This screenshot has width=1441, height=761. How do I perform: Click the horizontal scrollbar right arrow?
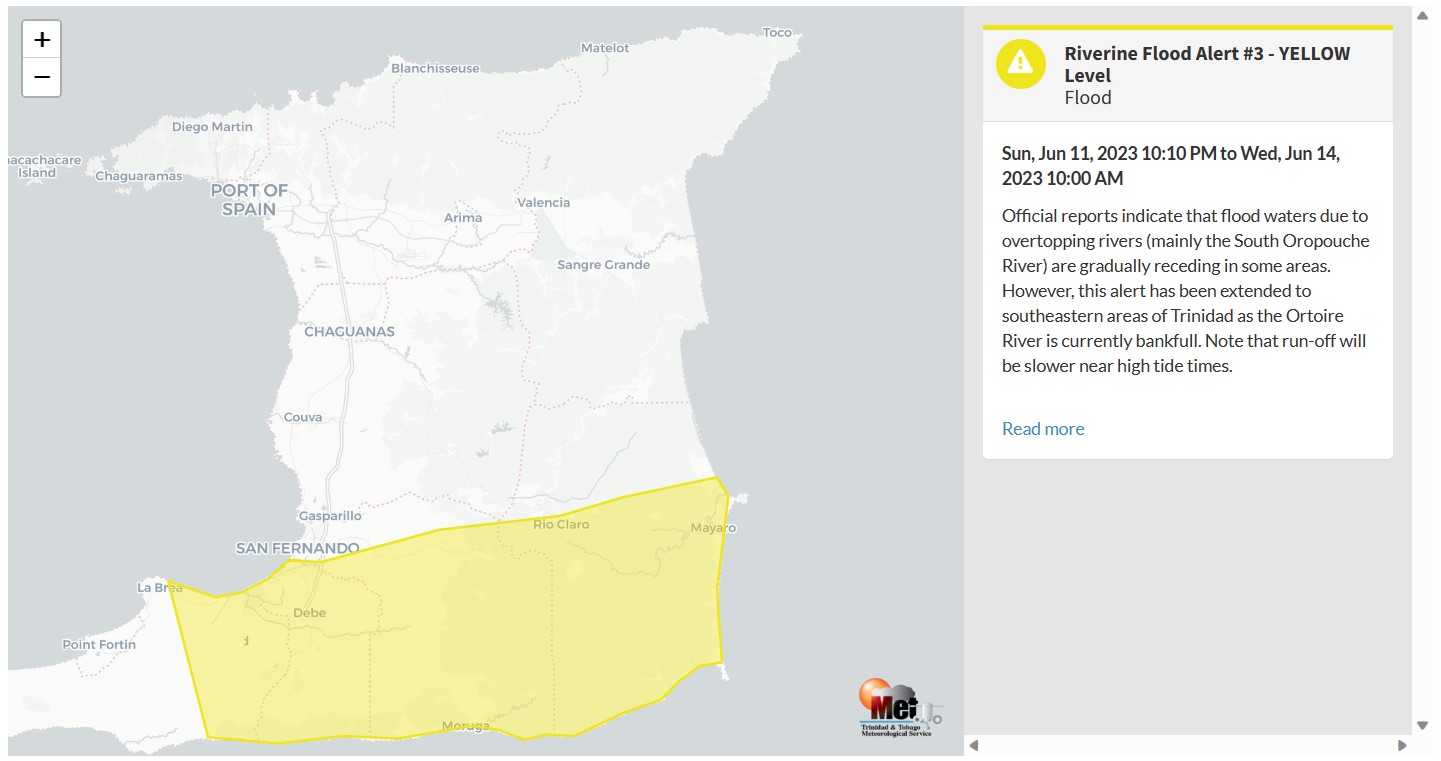(x=1402, y=745)
